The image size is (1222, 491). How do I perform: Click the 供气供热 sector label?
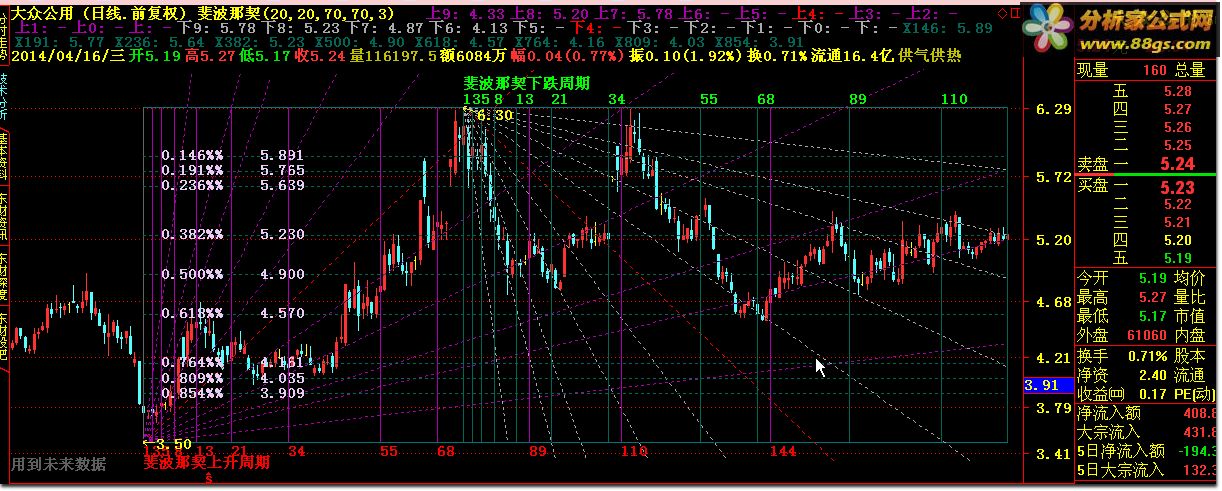(930, 56)
